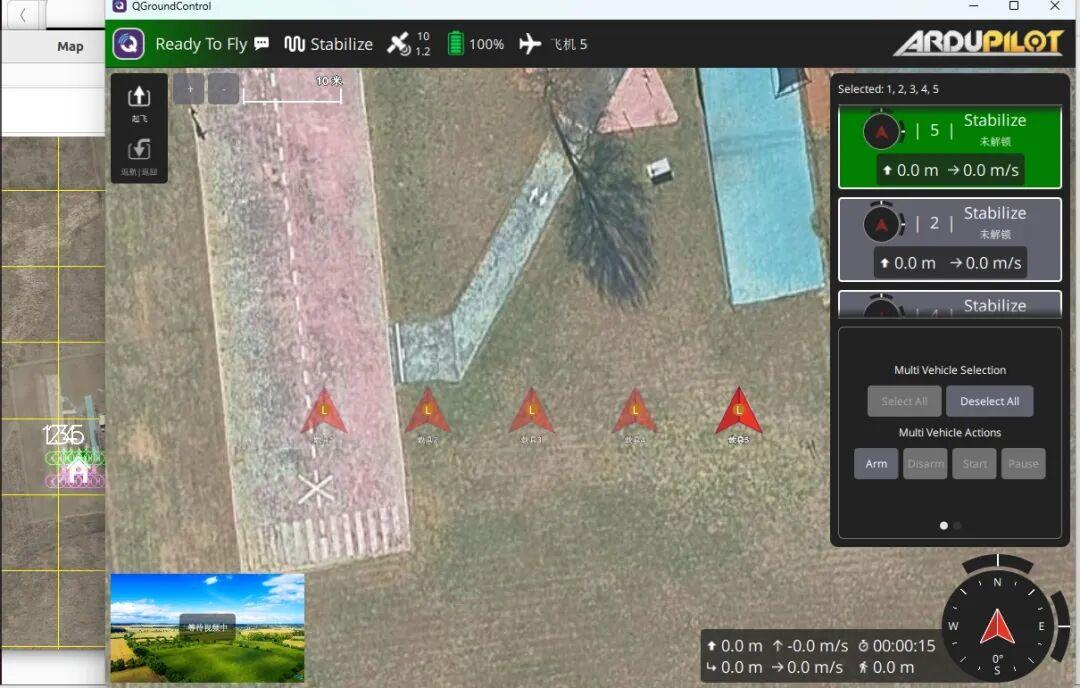Click the back arrow in background window

click(23, 14)
